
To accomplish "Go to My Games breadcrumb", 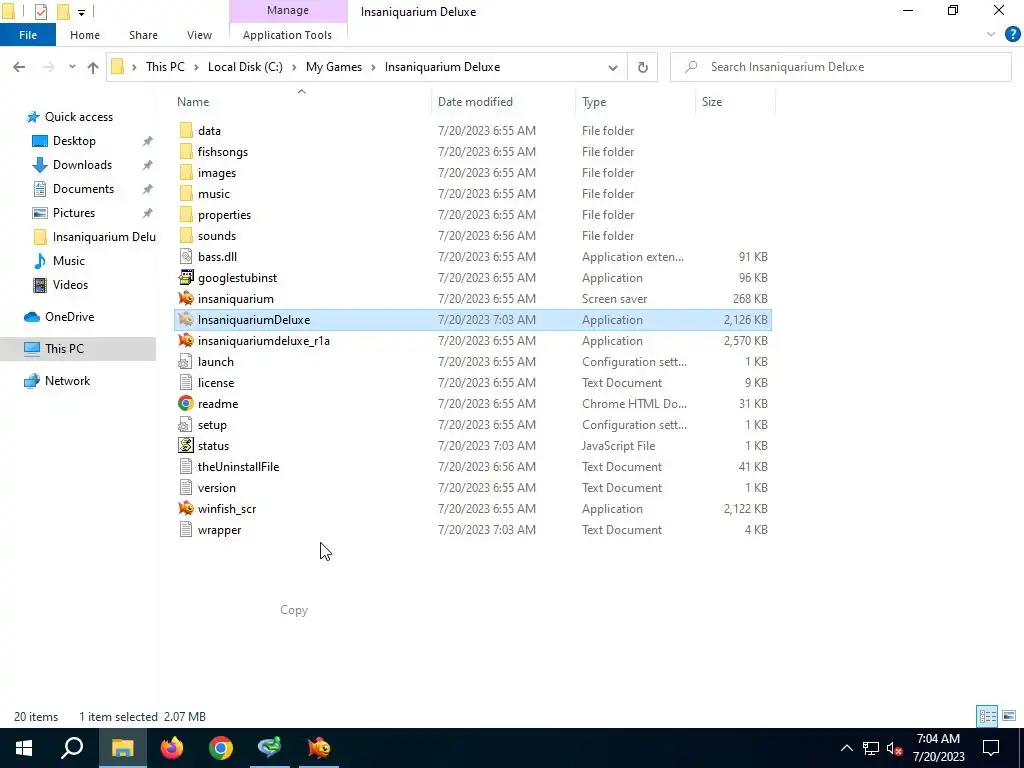I will pyautogui.click(x=334, y=67).
